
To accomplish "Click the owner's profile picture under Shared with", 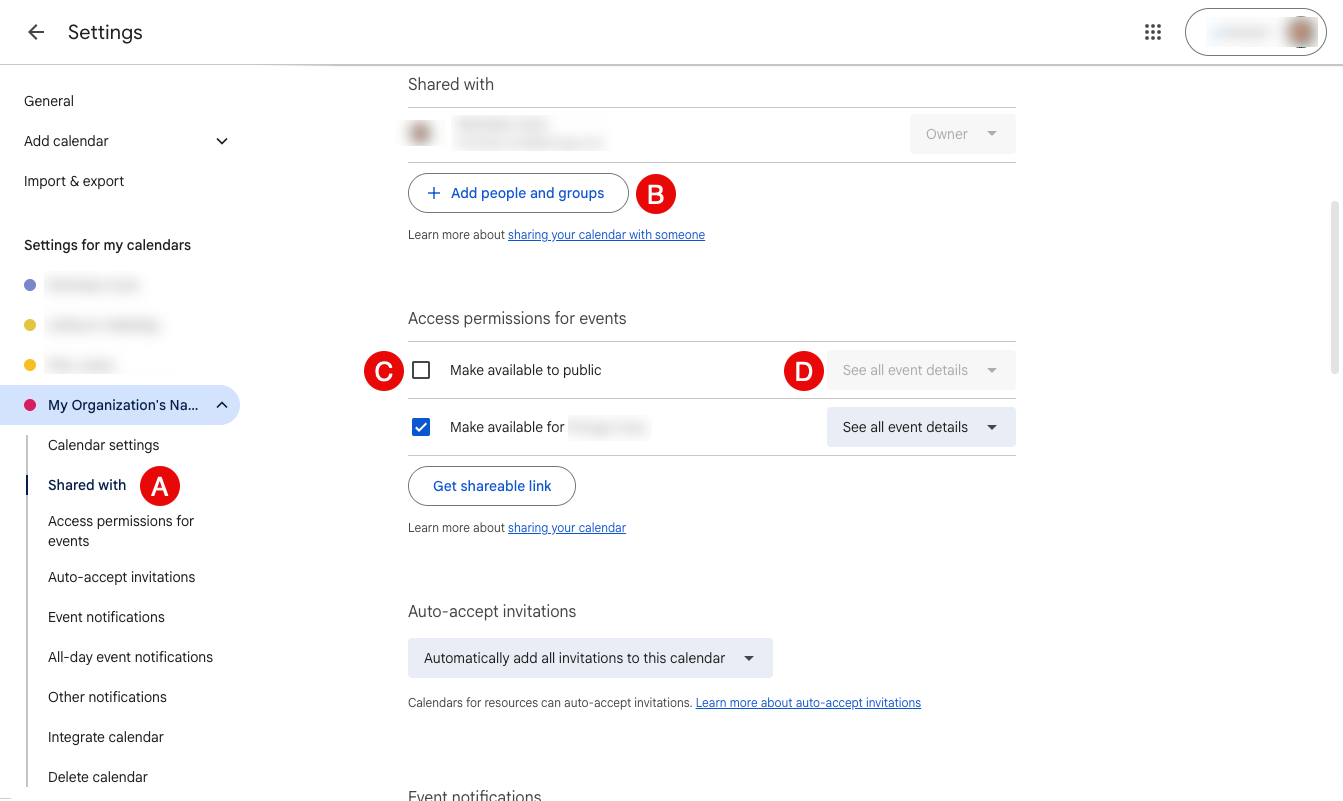I will [422, 131].
